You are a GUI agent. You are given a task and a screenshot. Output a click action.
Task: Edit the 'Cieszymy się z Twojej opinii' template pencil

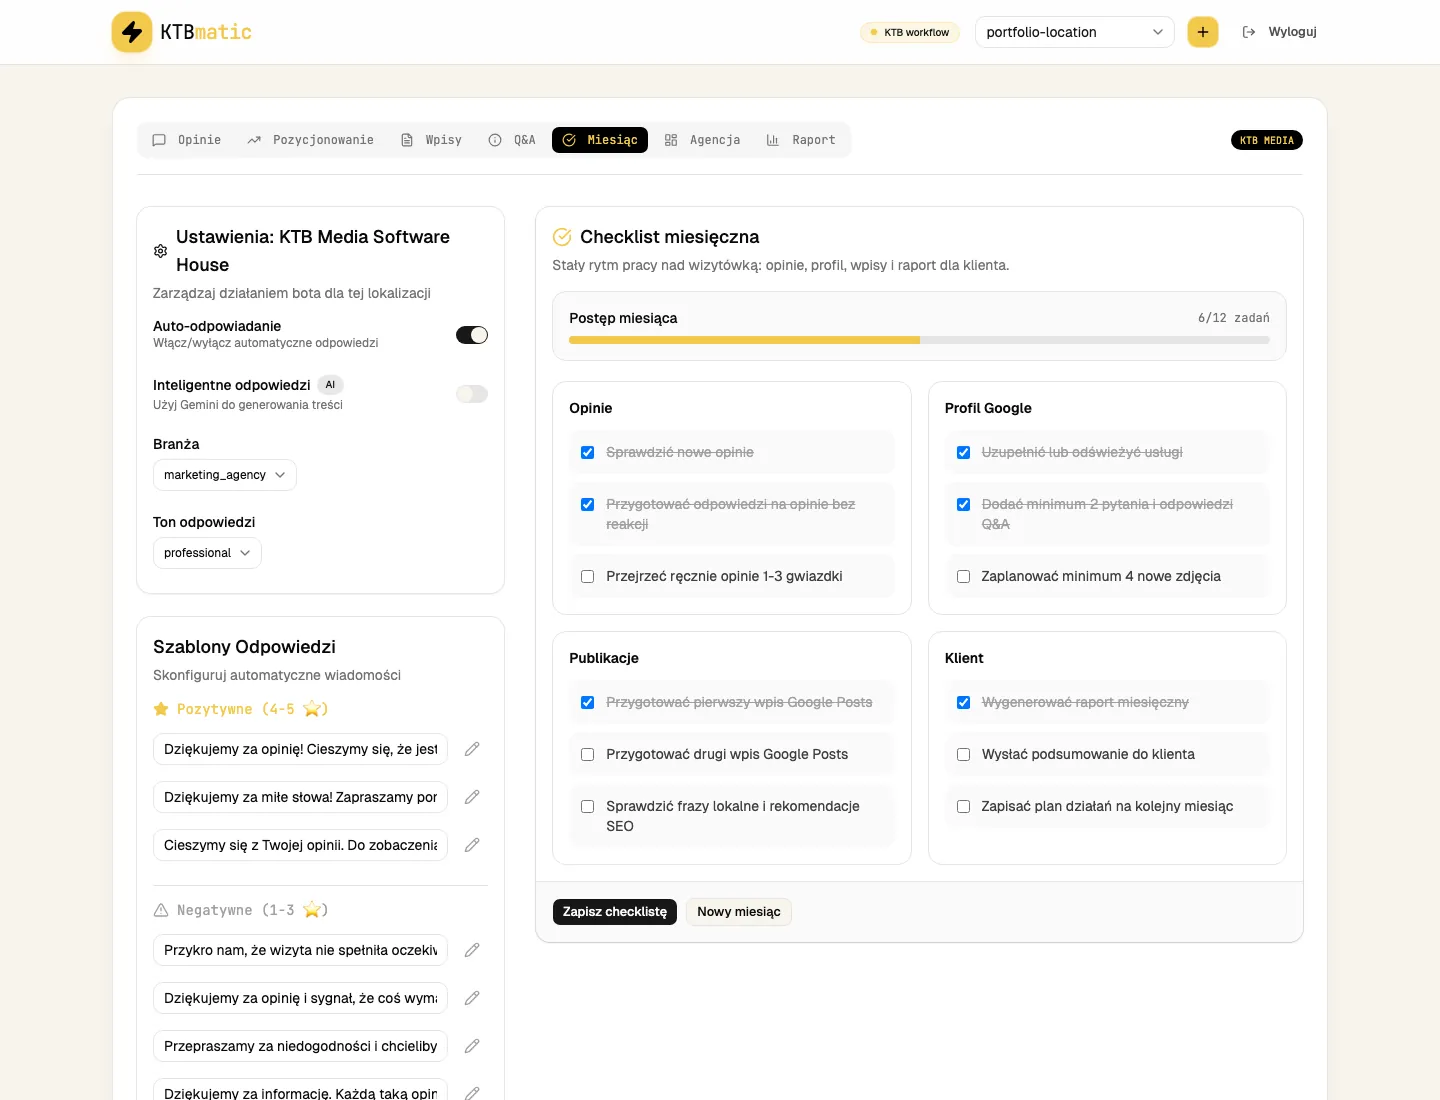pos(472,845)
